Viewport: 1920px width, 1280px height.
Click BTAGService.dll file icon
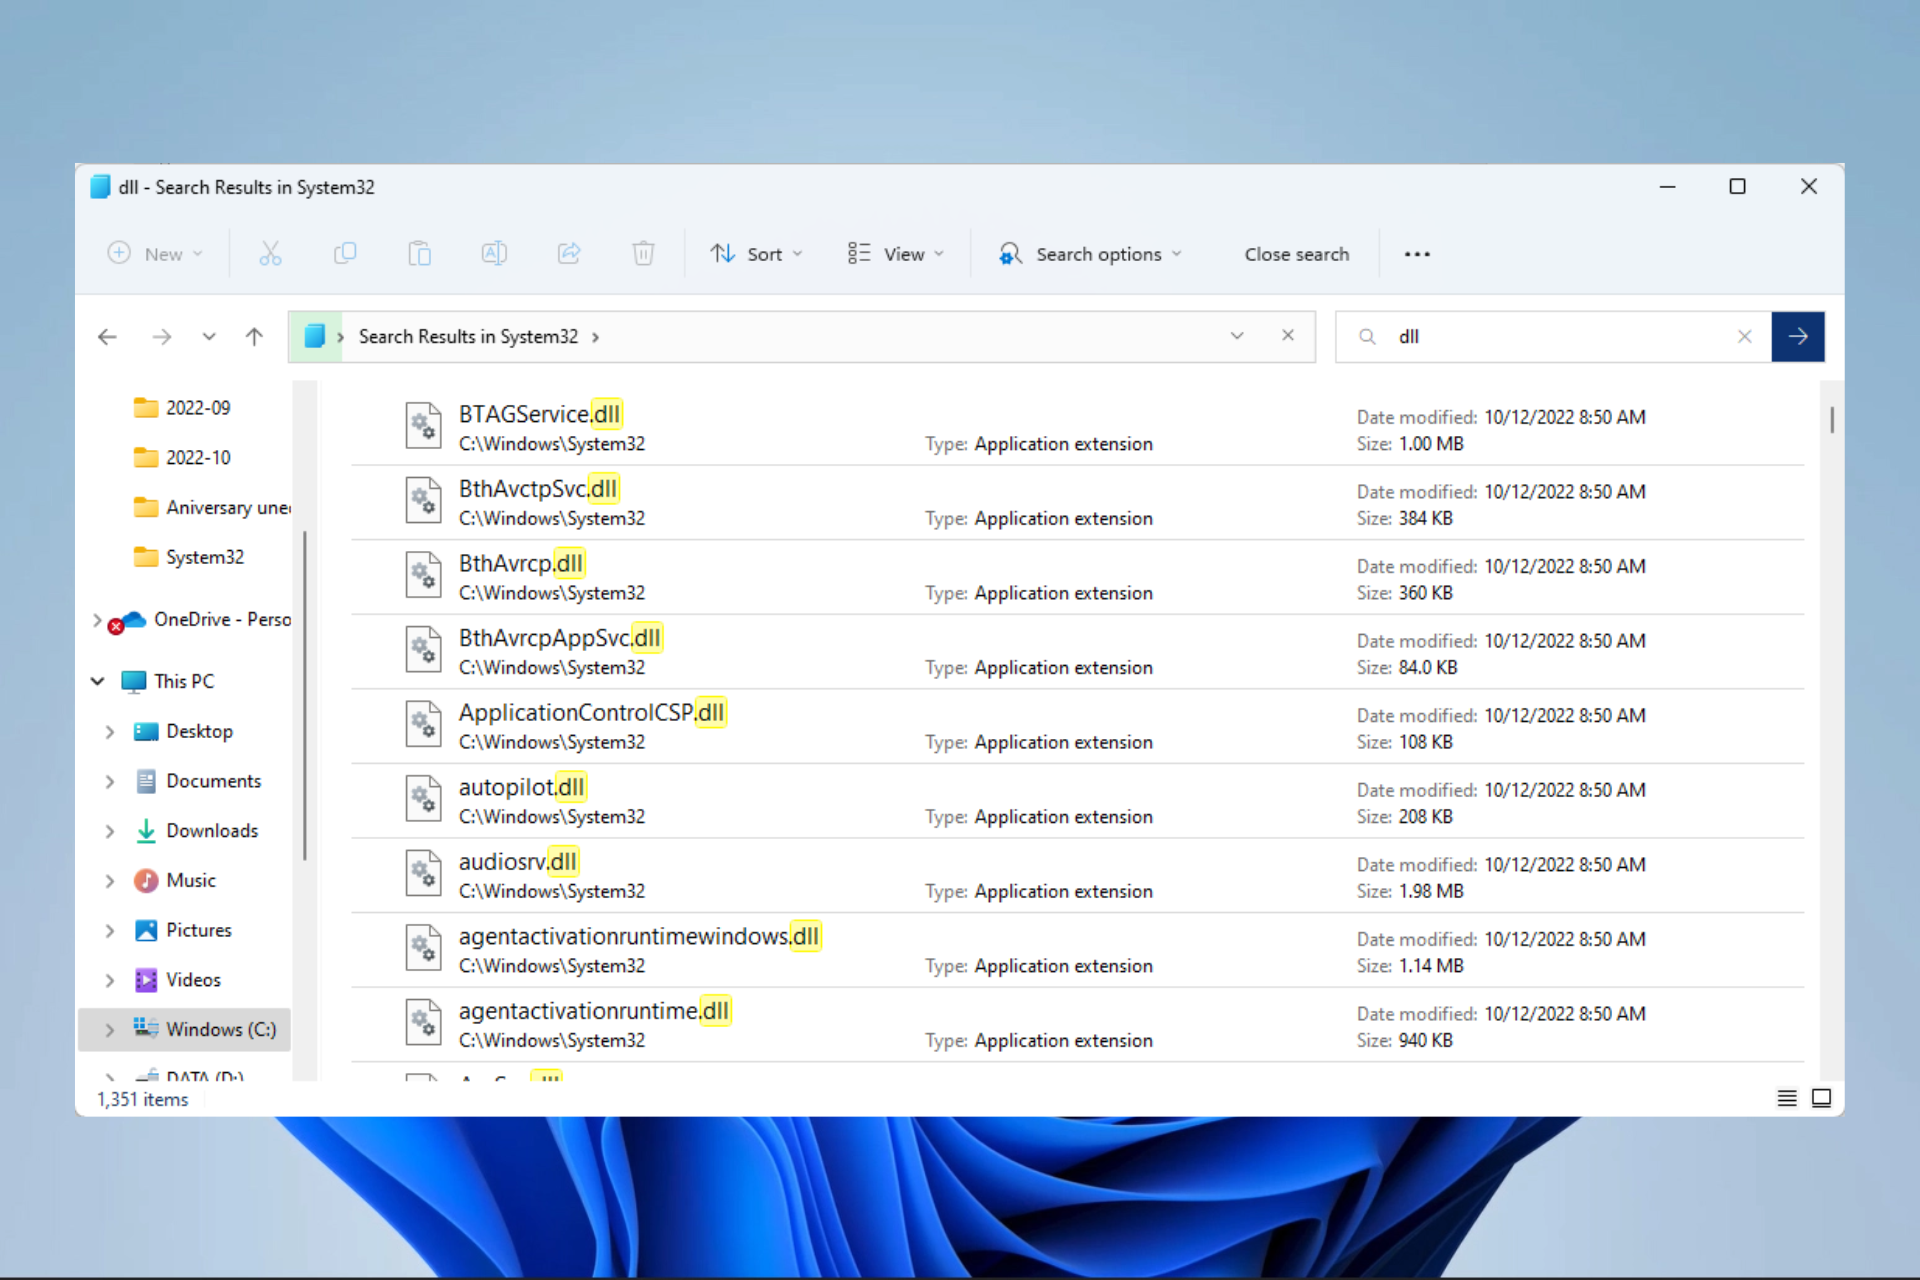coord(423,426)
